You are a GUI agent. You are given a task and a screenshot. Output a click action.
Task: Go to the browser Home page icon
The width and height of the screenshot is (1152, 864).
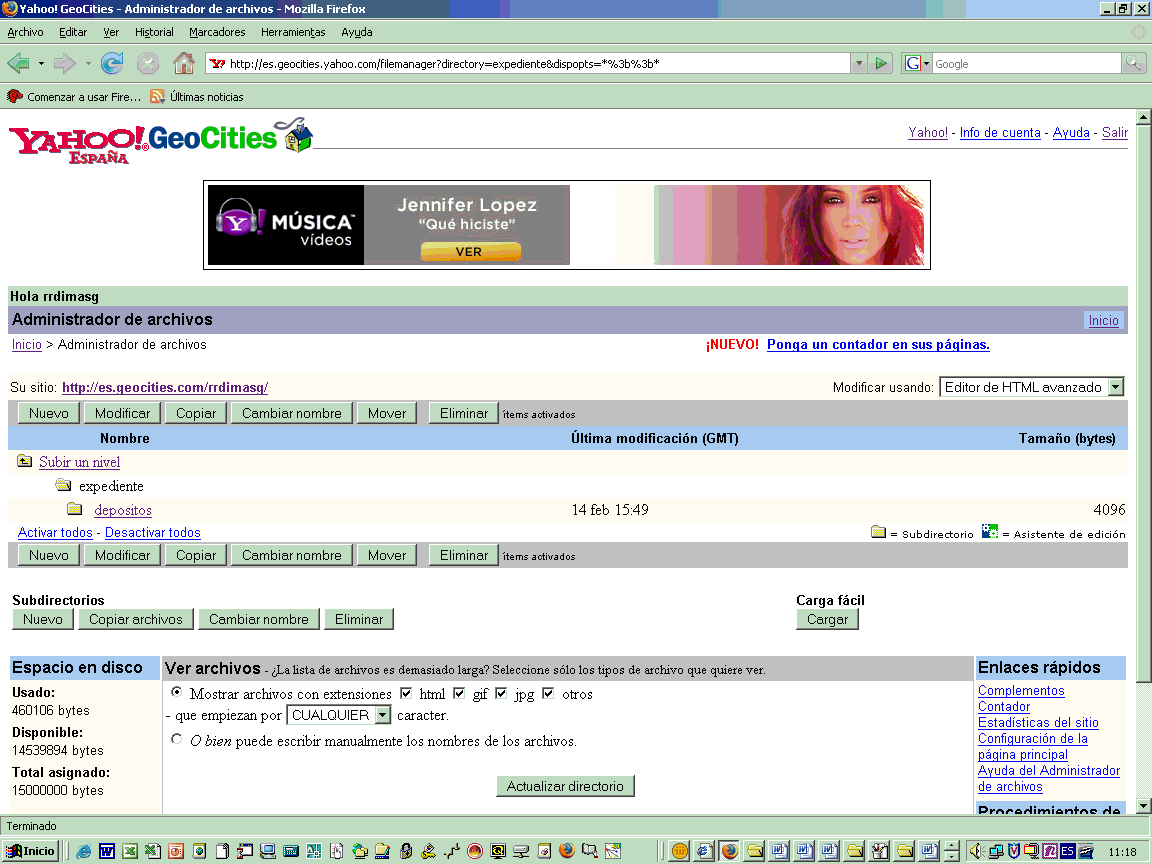tap(184, 63)
